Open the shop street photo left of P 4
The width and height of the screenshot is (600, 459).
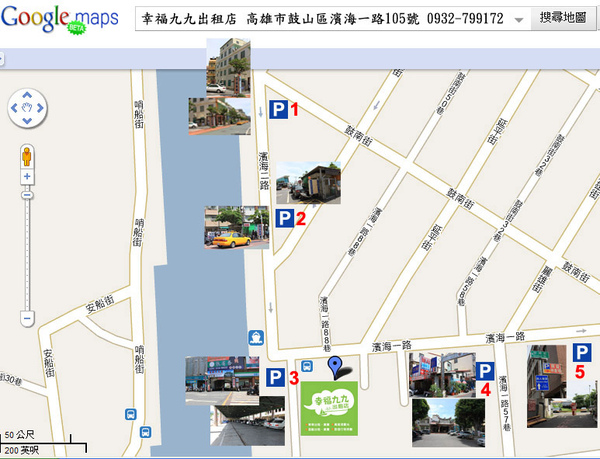[x=442, y=375]
